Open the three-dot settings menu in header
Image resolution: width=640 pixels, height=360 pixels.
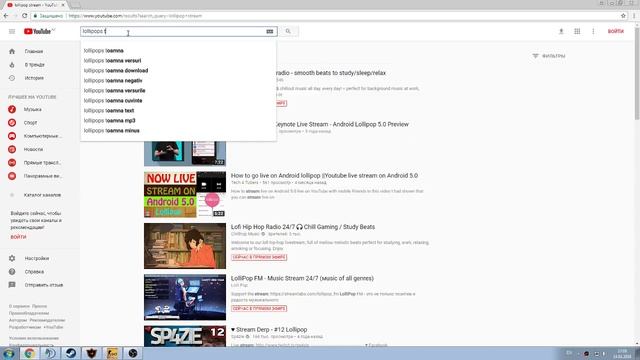point(593,31)
